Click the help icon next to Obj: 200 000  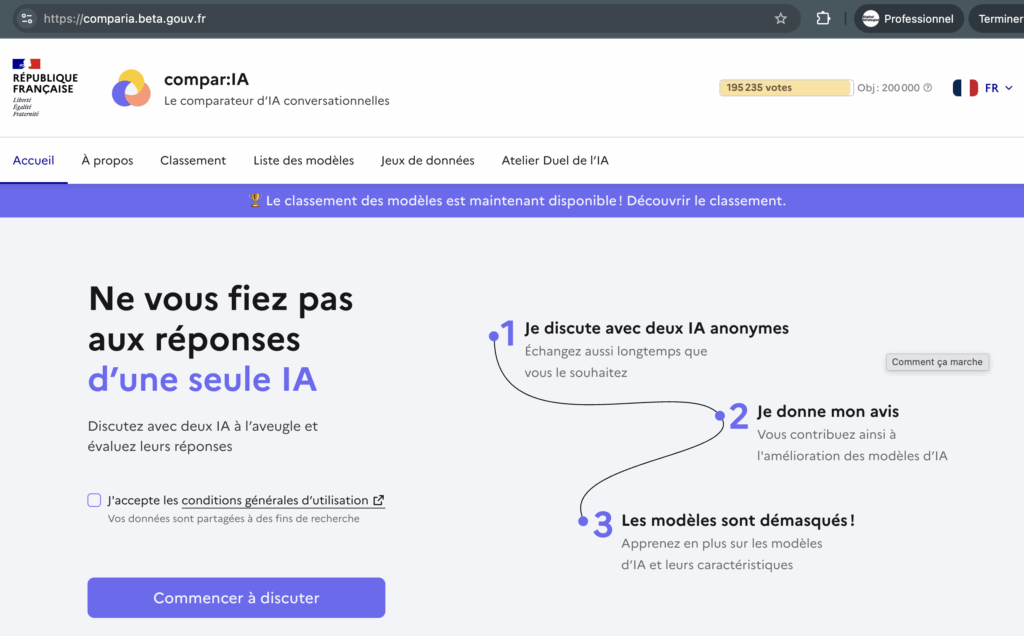(x=928, y=88)
